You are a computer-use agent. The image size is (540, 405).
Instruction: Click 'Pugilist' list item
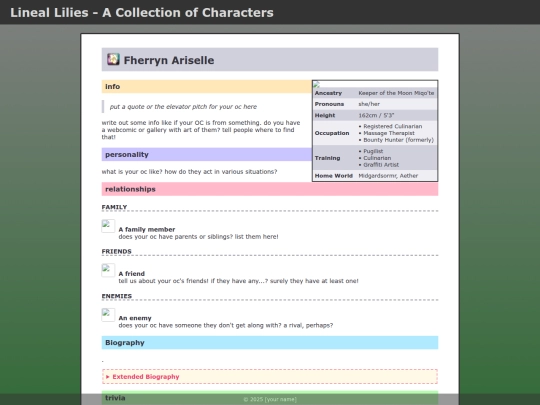[x=373, y=151]
